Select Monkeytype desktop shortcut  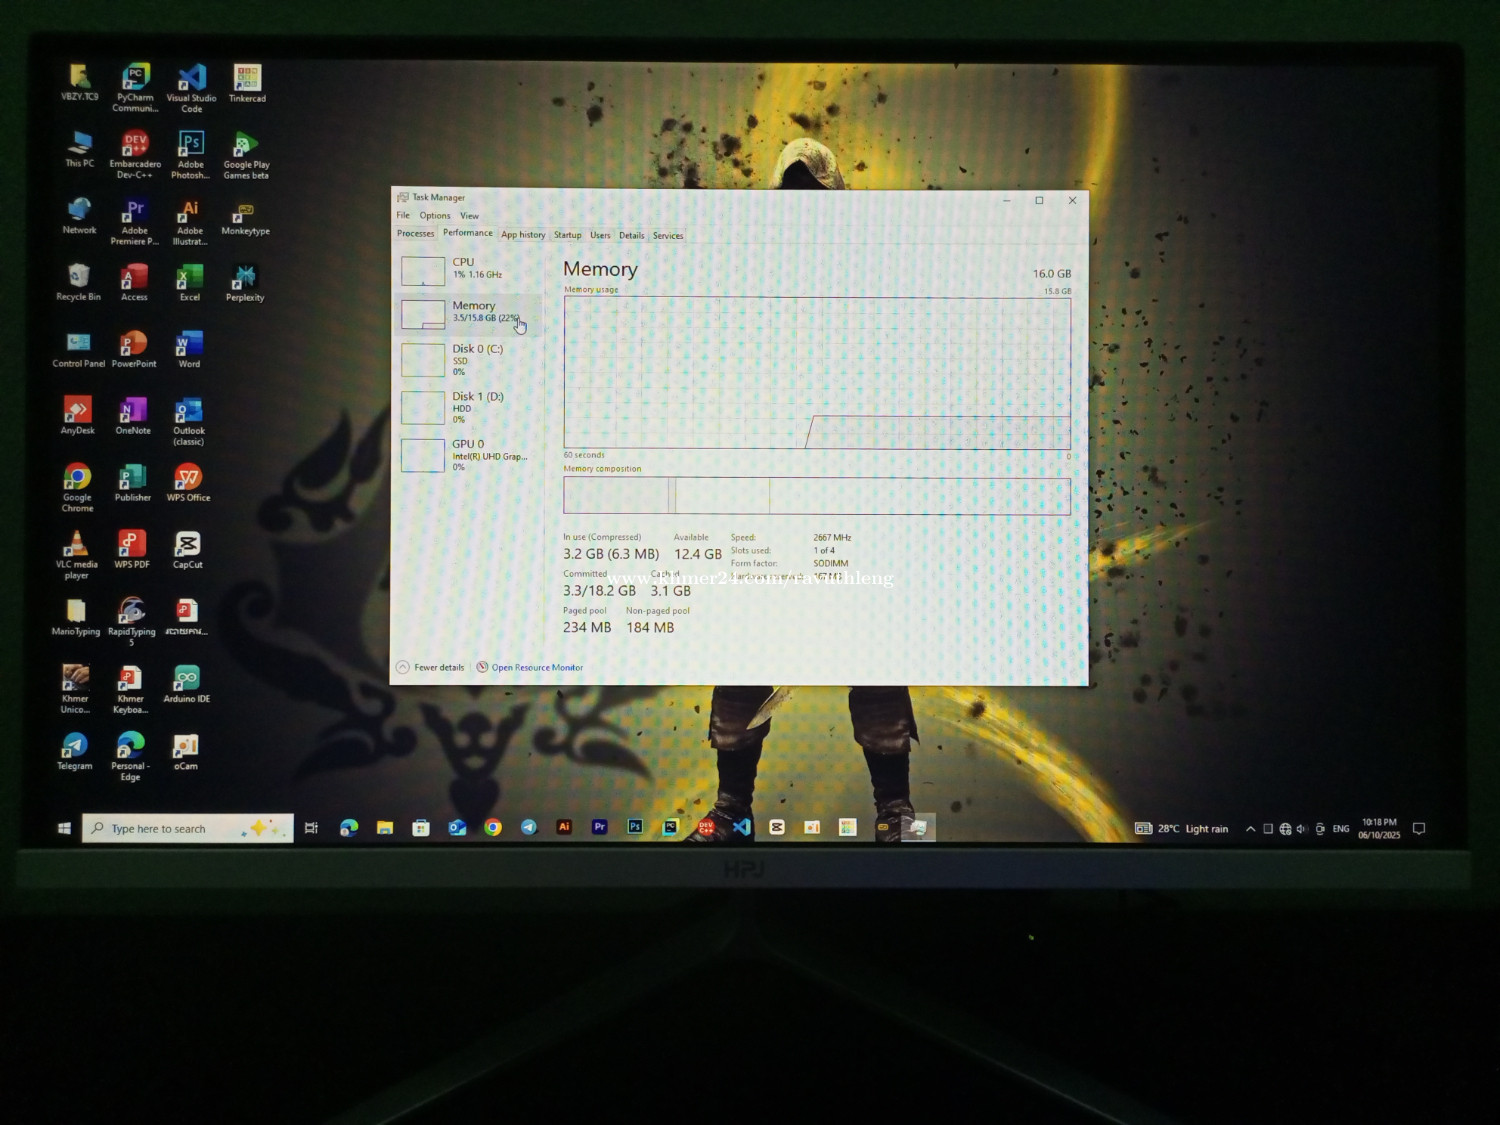pos(245,218)
